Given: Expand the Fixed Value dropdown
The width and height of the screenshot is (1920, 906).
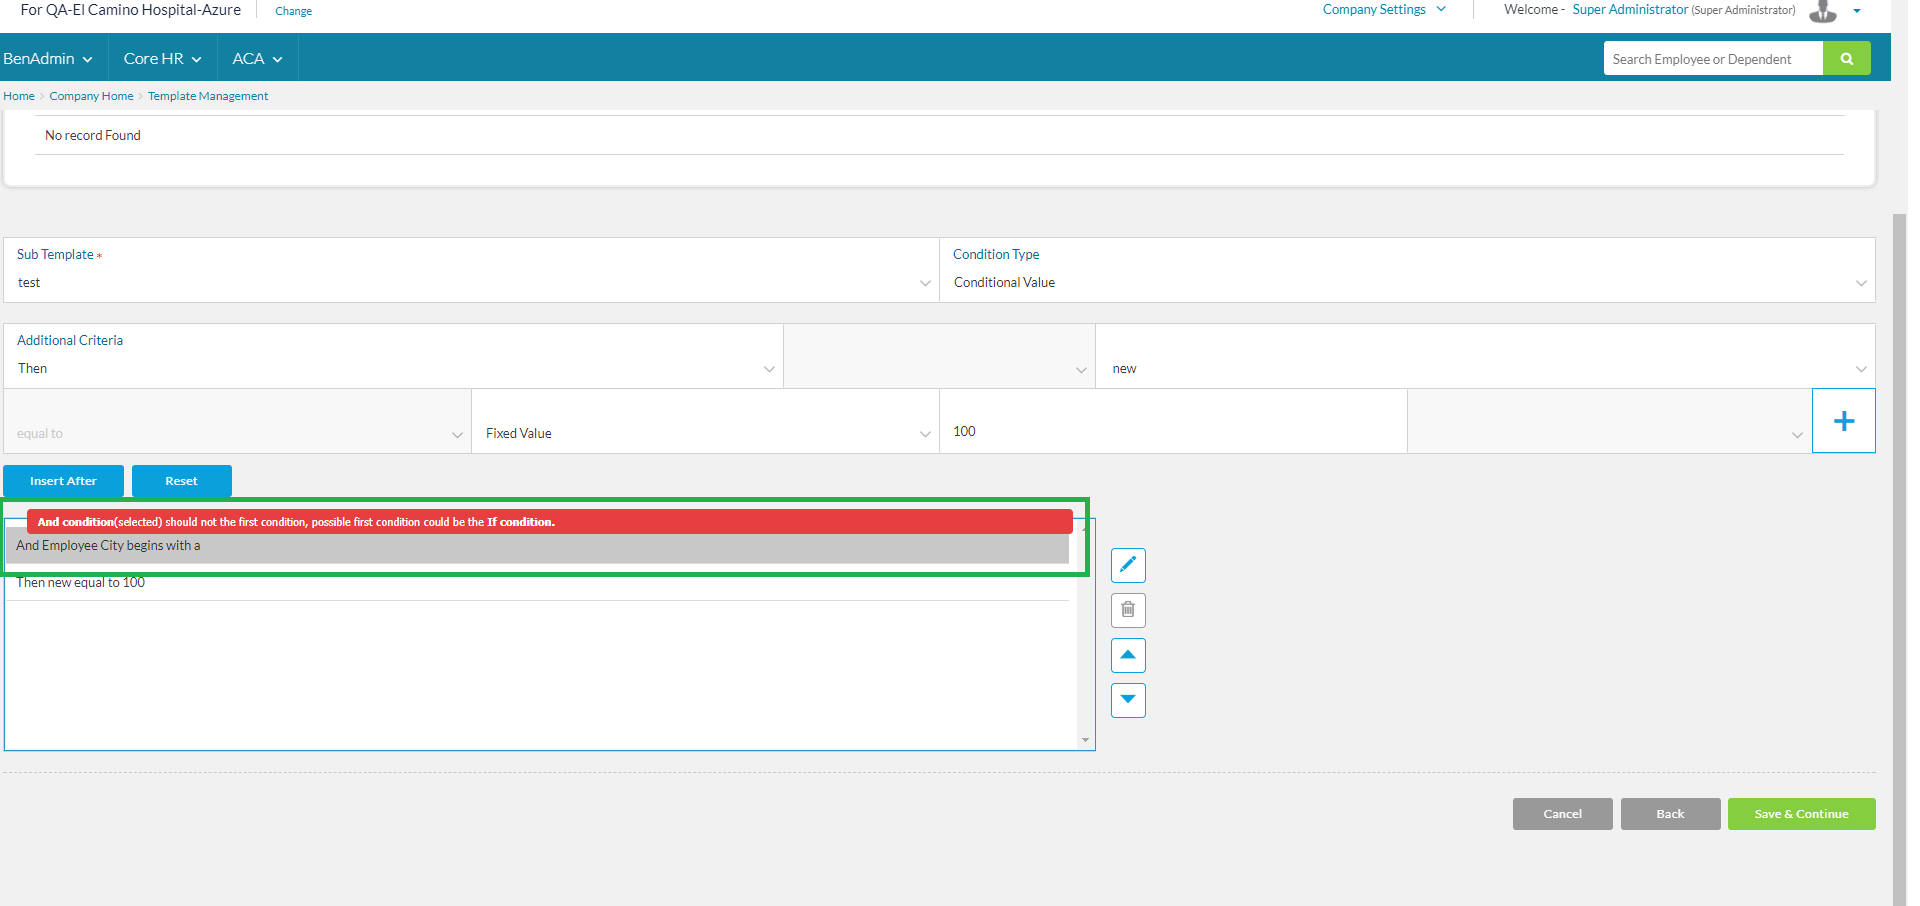Looking at the screenshot, I should (x=705, y=433).
